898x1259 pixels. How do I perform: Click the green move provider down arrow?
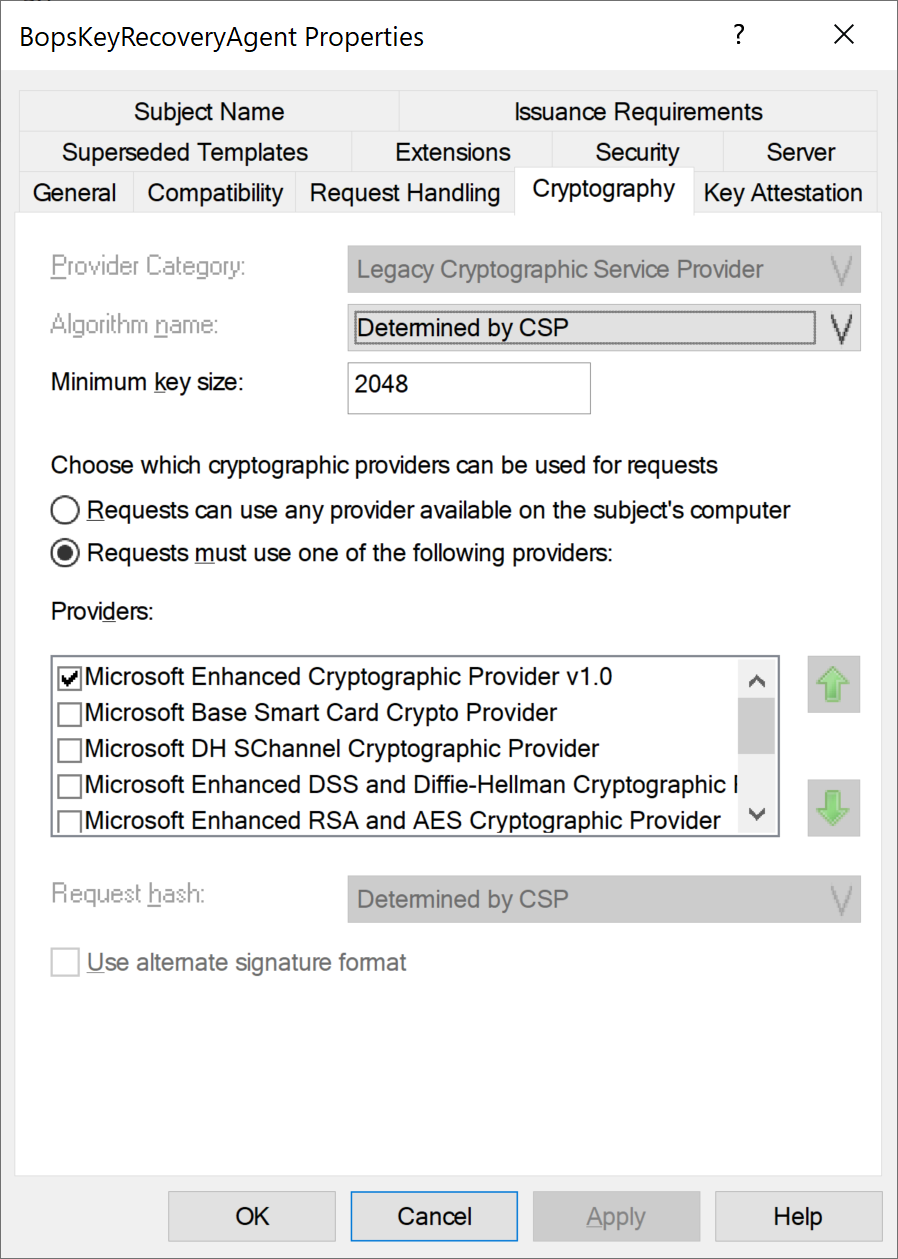click(833, 808)
